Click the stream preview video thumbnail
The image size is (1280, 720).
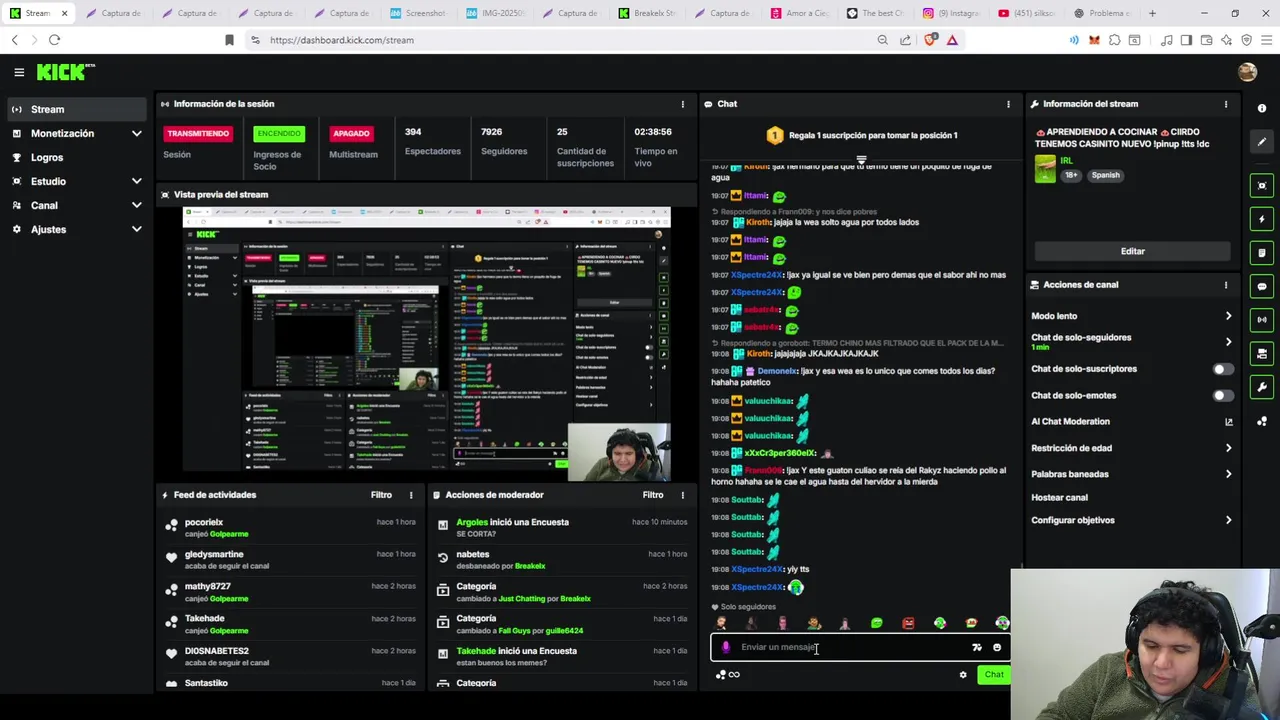tap(427, 344)
